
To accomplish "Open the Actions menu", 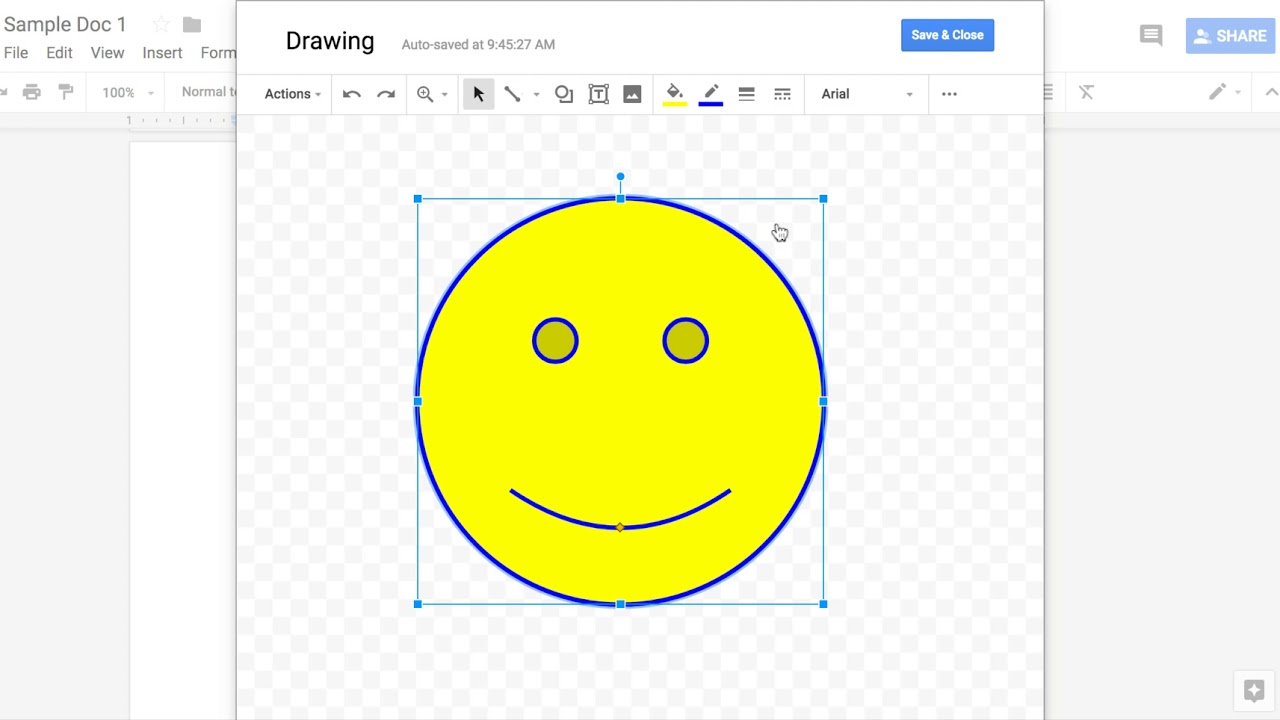I will point(290,93).
